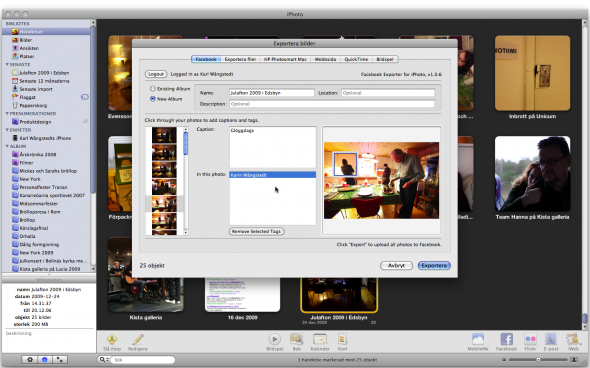Select the New Album radio button
590x368 pixels.
coord(152,99)
